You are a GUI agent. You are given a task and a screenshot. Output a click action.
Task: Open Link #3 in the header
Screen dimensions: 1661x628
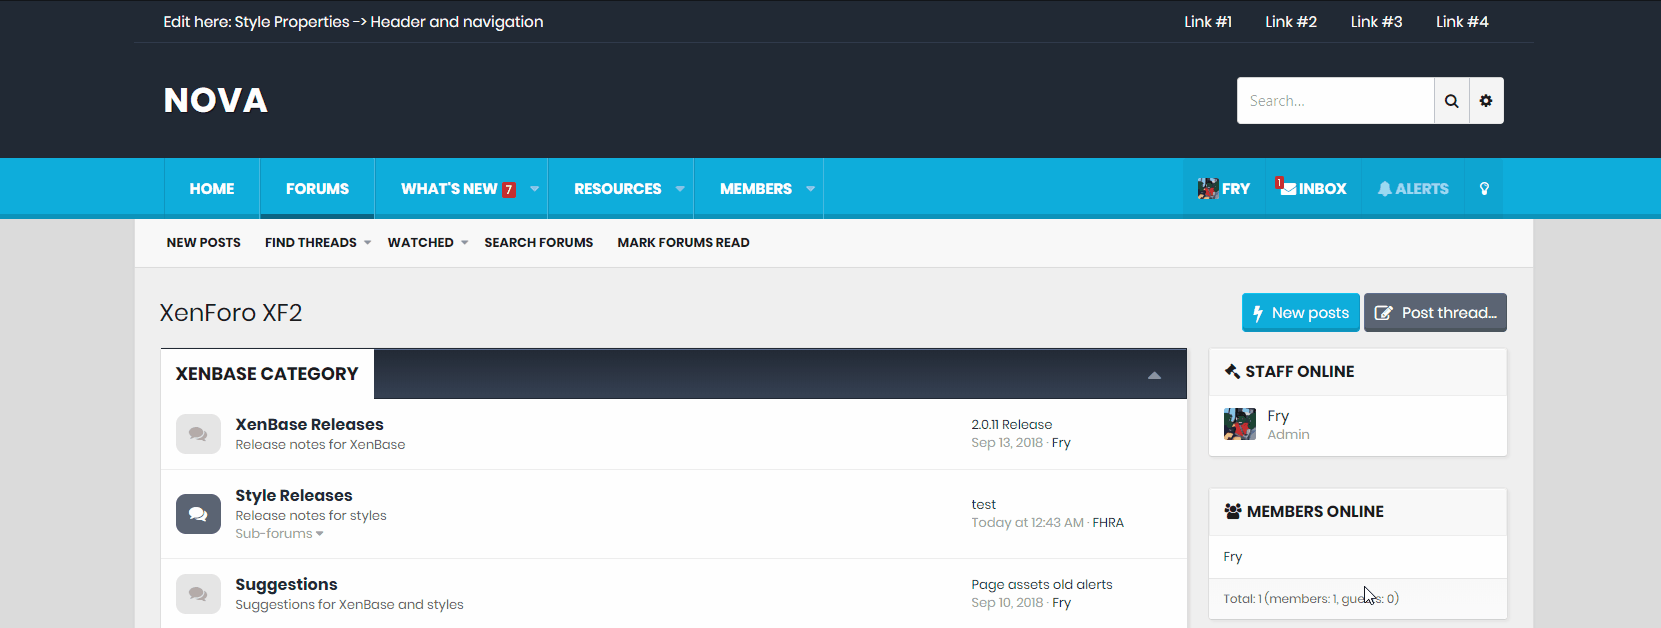1376,21
